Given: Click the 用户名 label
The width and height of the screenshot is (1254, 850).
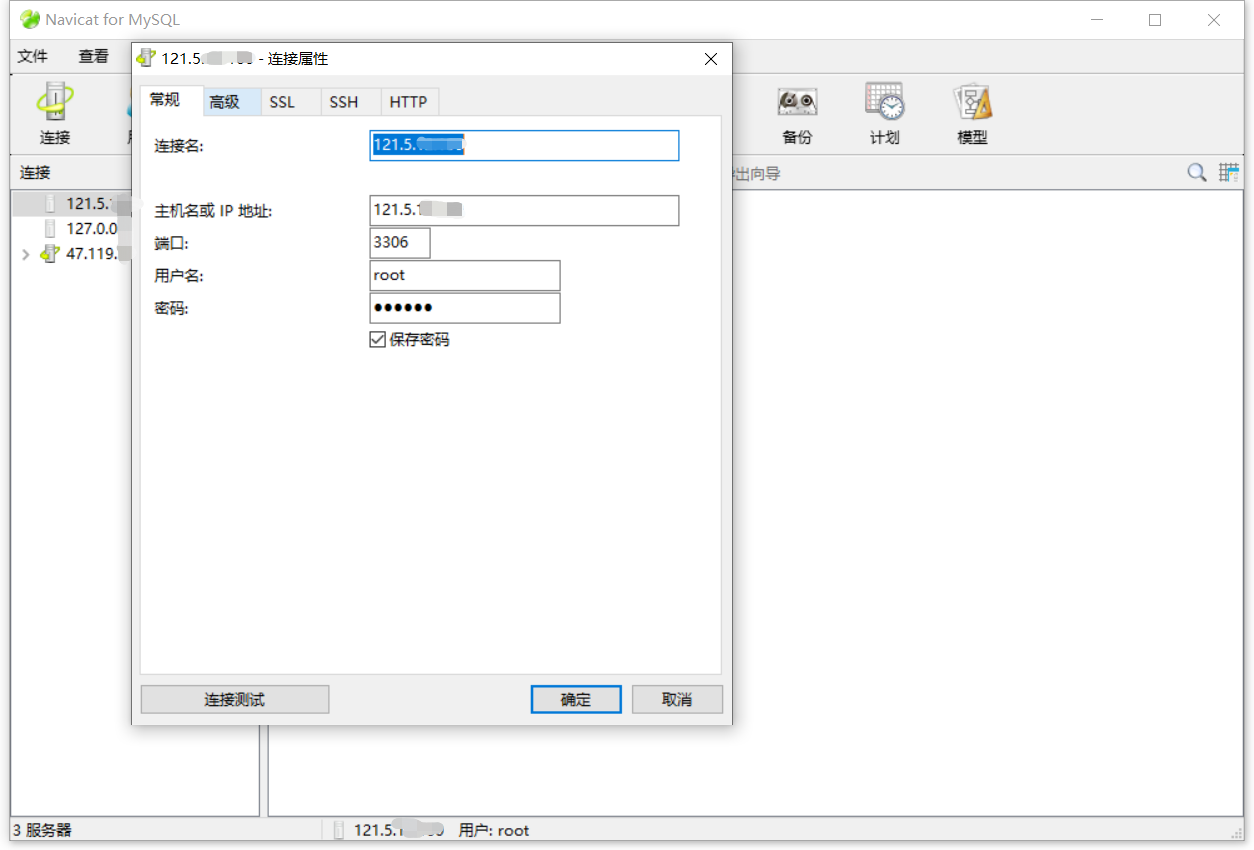Looking at the screenshot, I should pos(179,276).
